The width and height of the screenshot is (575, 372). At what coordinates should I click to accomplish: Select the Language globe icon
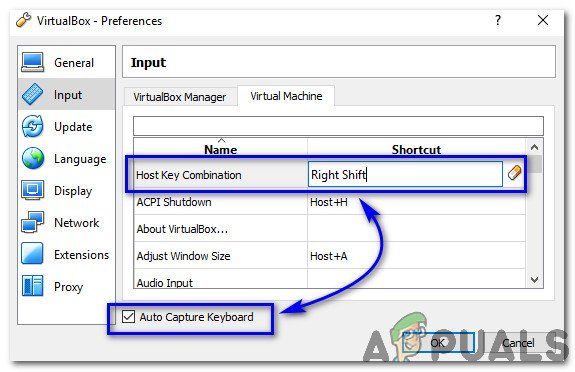pos(32,158)
